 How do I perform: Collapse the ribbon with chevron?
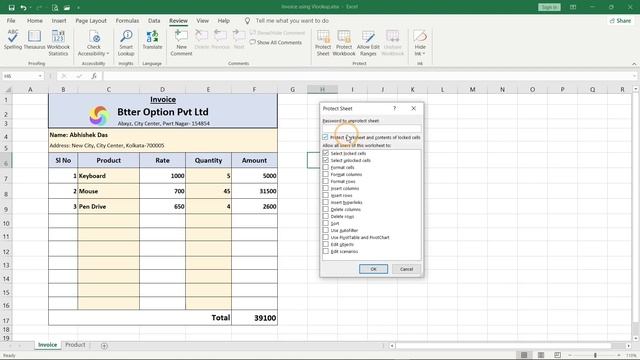point(634,64)
